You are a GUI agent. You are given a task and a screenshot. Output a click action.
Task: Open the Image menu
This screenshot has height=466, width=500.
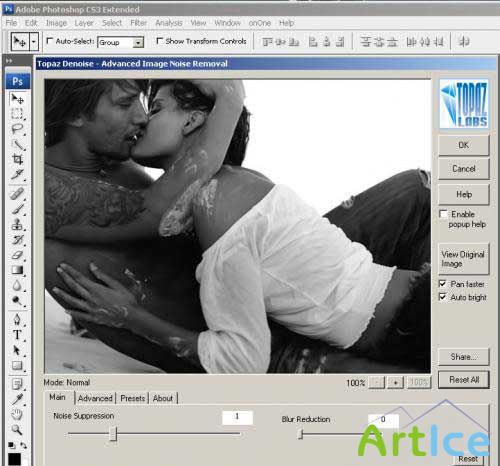point(56,23)
